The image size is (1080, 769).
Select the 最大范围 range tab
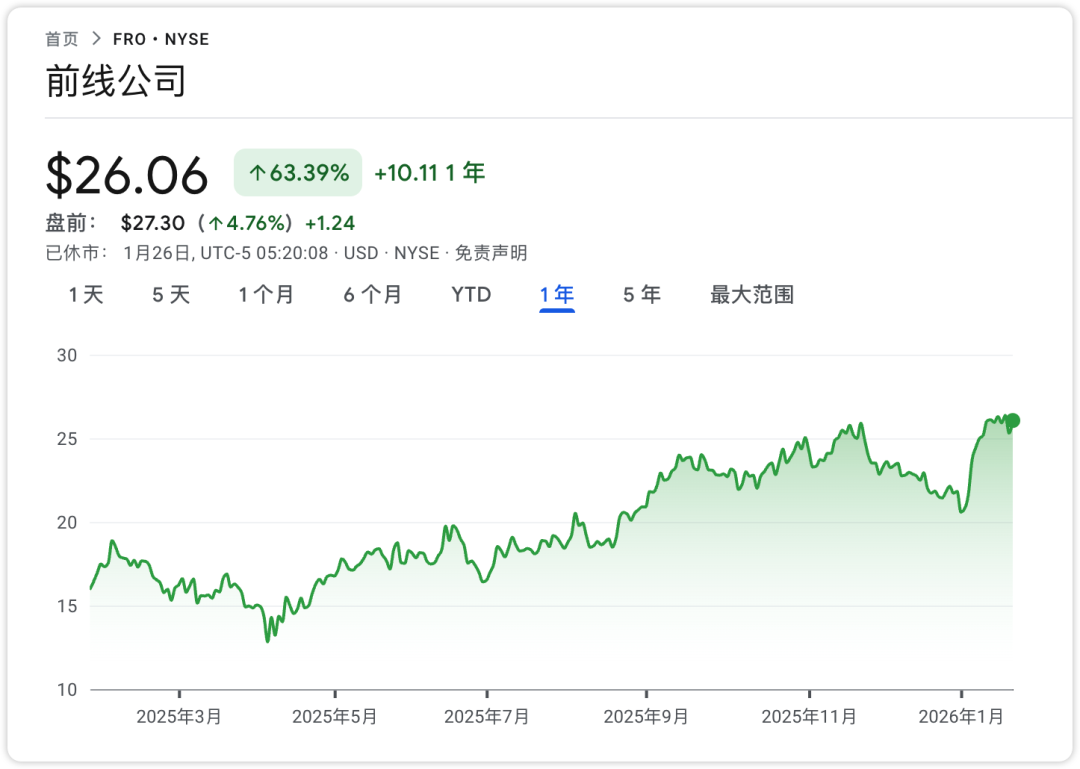752,295
